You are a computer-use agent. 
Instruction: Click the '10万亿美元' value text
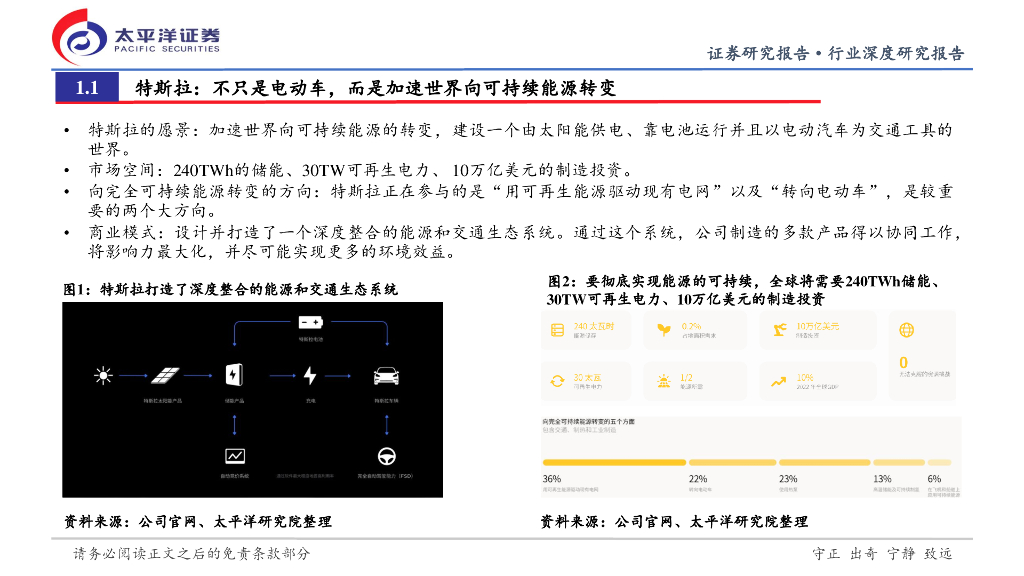(818, 326)
